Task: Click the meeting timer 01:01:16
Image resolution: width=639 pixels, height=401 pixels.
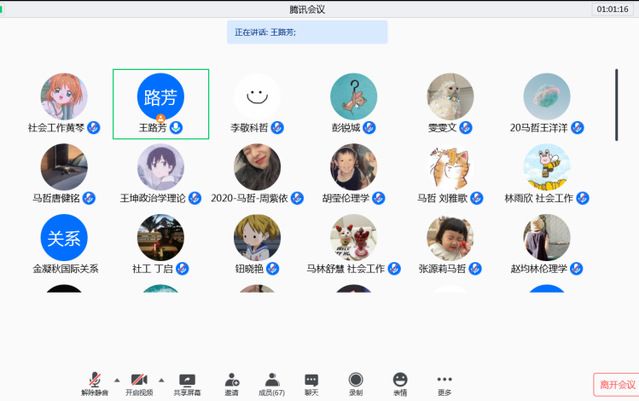Action: tap(612, 9)
